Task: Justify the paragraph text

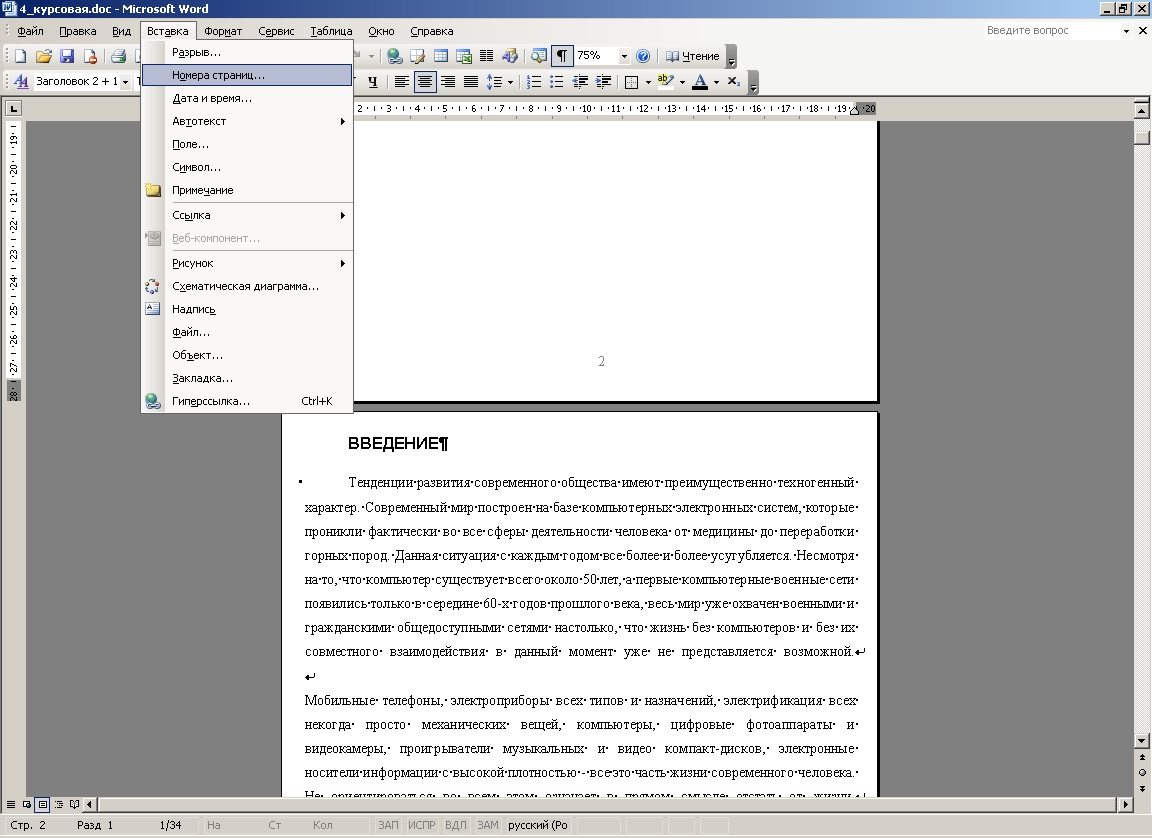Action: coord(471,82)
